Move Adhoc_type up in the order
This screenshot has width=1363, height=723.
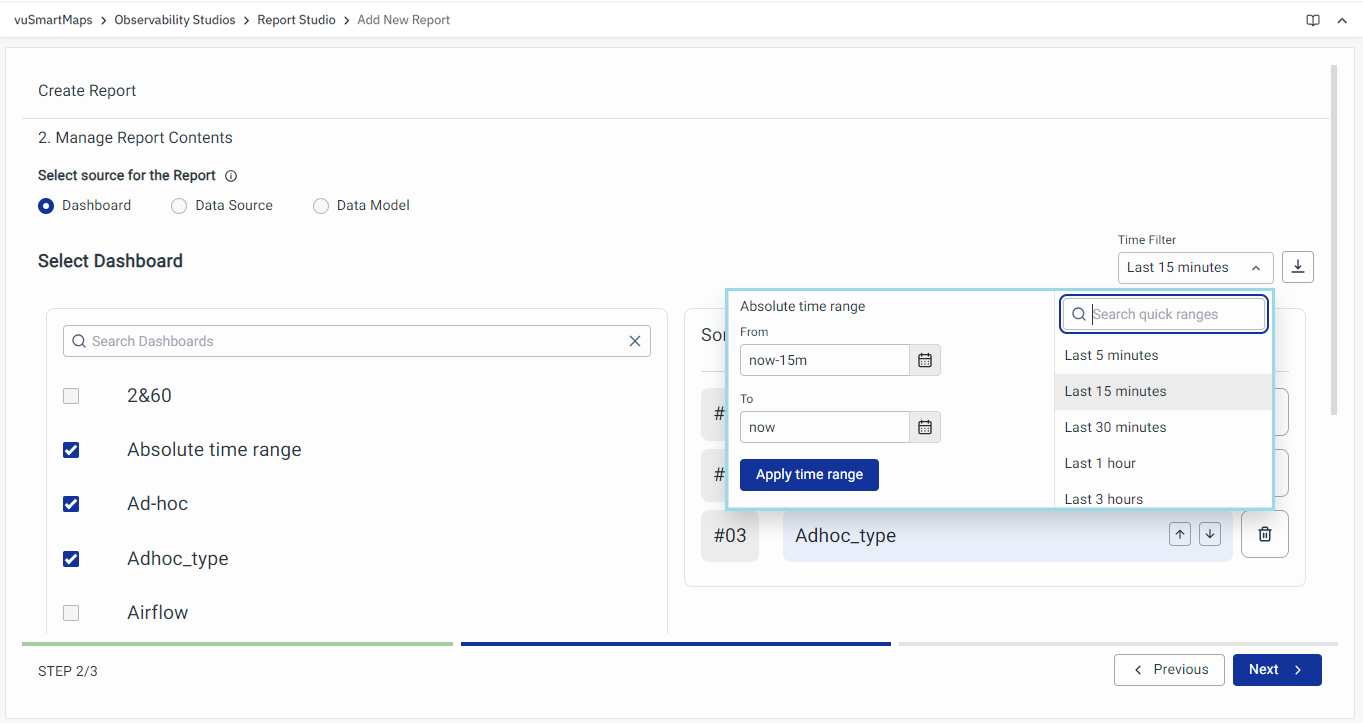tap(1180, 535)
